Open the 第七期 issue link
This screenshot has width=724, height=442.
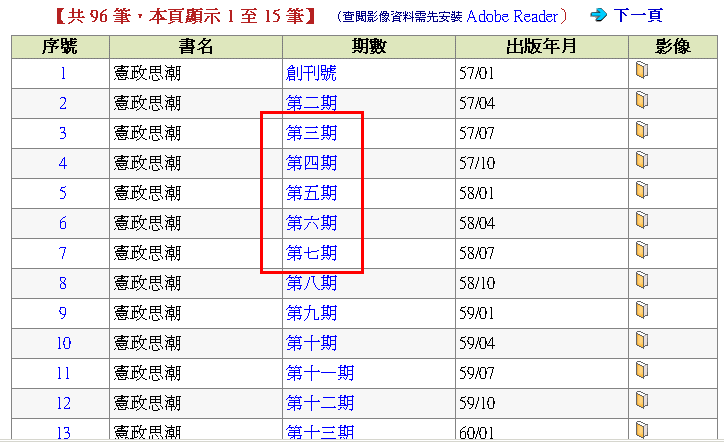pyautogui.click(x=311, y=253)
